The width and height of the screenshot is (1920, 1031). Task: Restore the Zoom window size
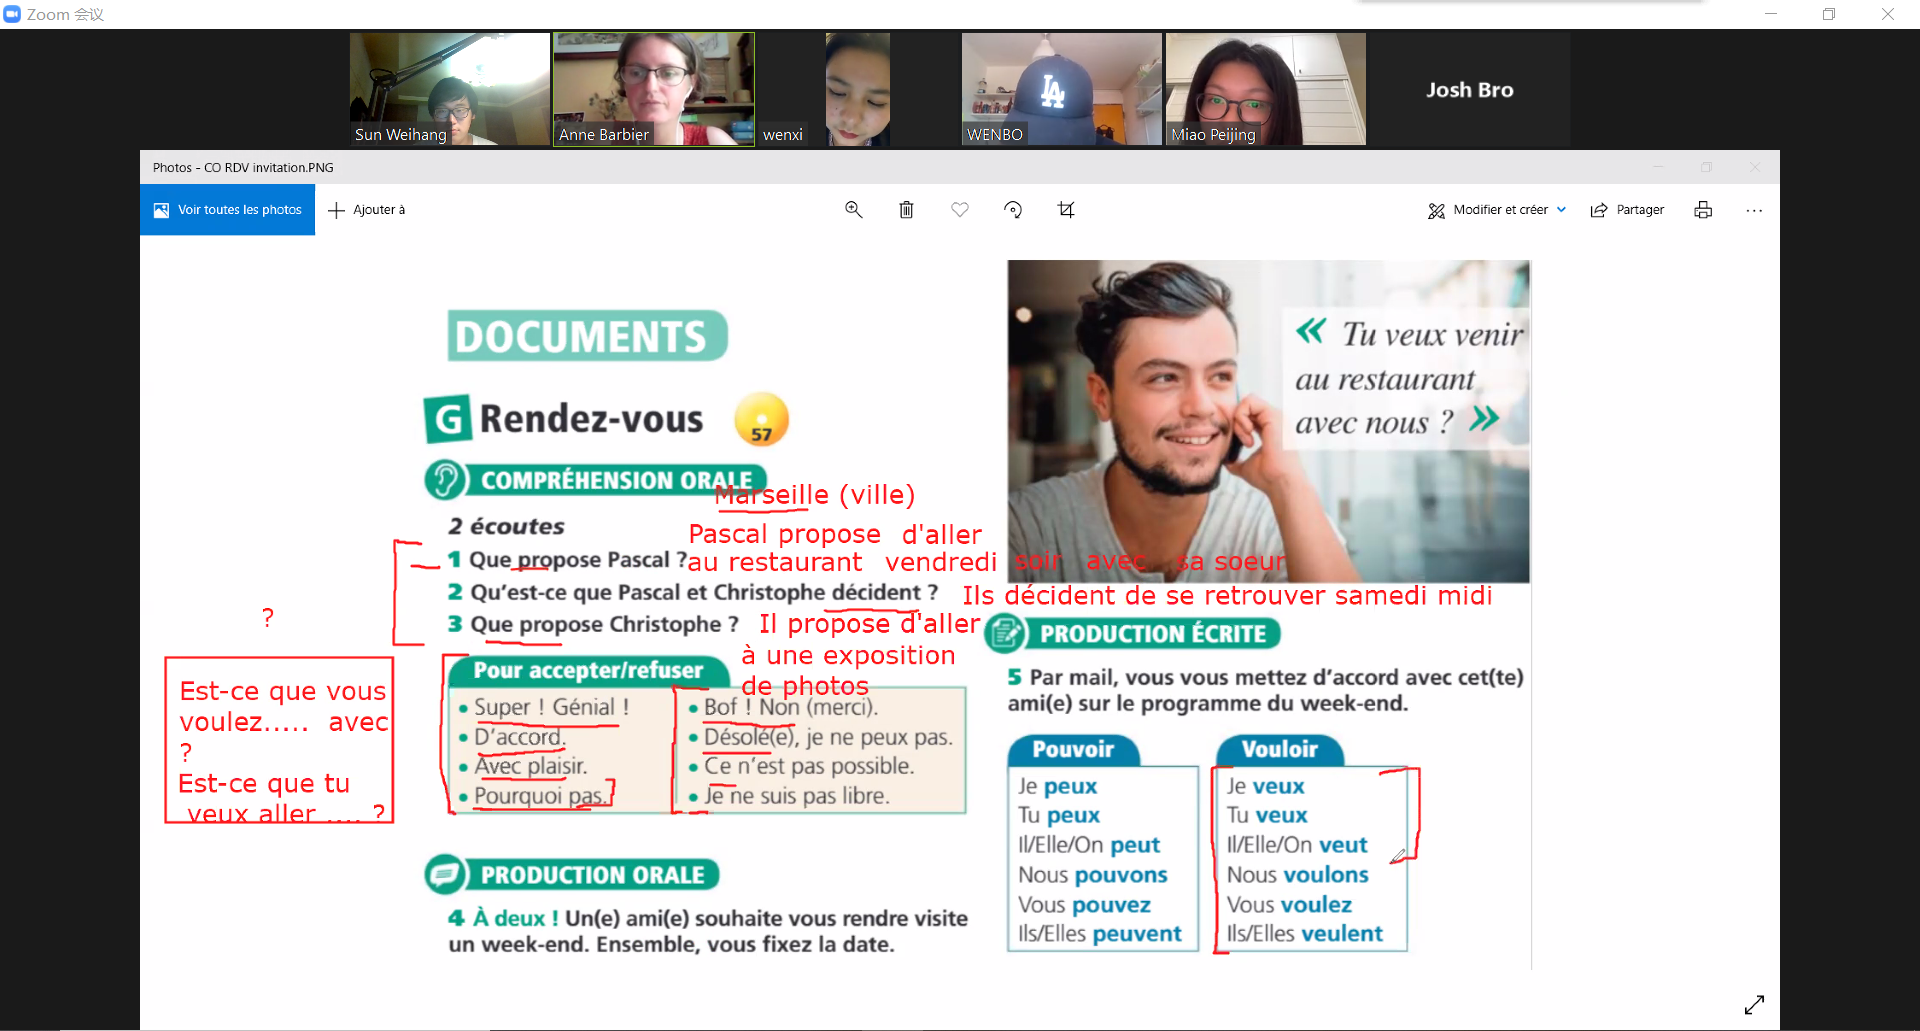pyautogui.click(x=1828, y=14)
